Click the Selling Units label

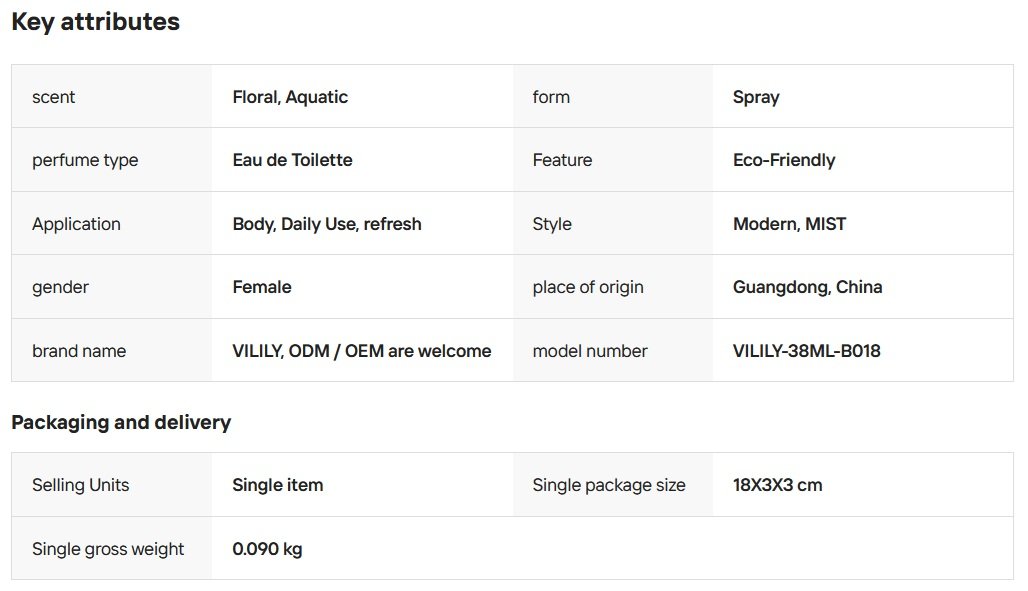pos(80,485)
